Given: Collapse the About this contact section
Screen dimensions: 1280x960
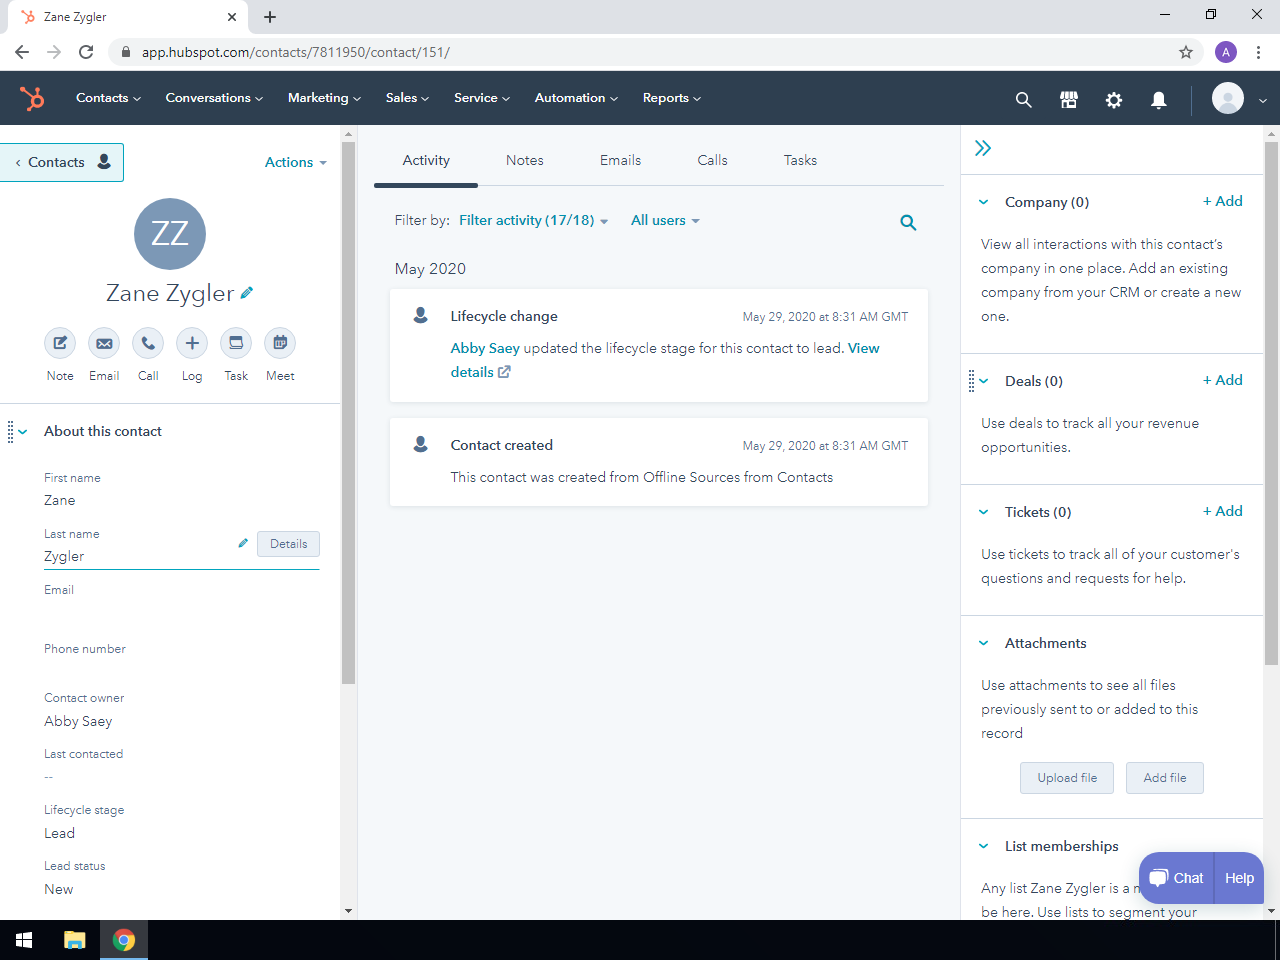Looking at the screenshot, I should 23,432.
